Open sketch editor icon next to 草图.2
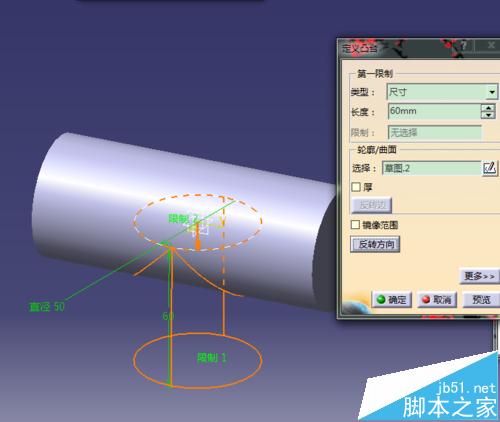The width and height of the screenshot is (500, 422). [490, 168]
